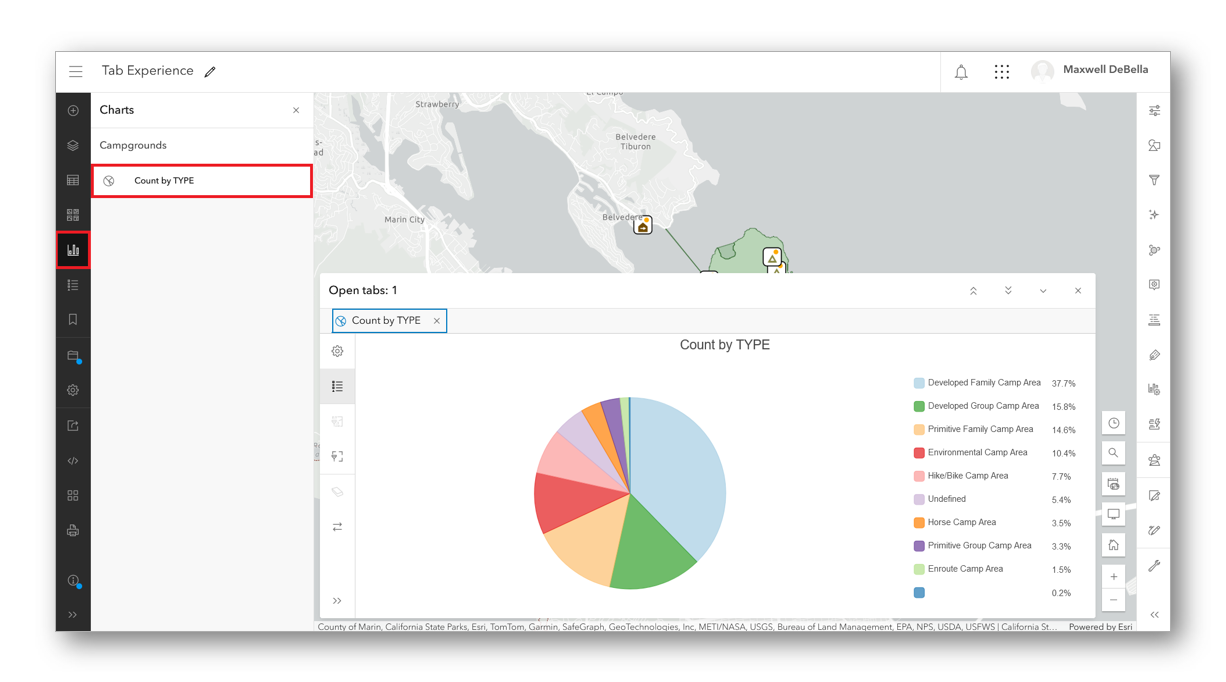
Task: Collapse the right toolbar with double chevron
Action: click(x=1154, y=615)
